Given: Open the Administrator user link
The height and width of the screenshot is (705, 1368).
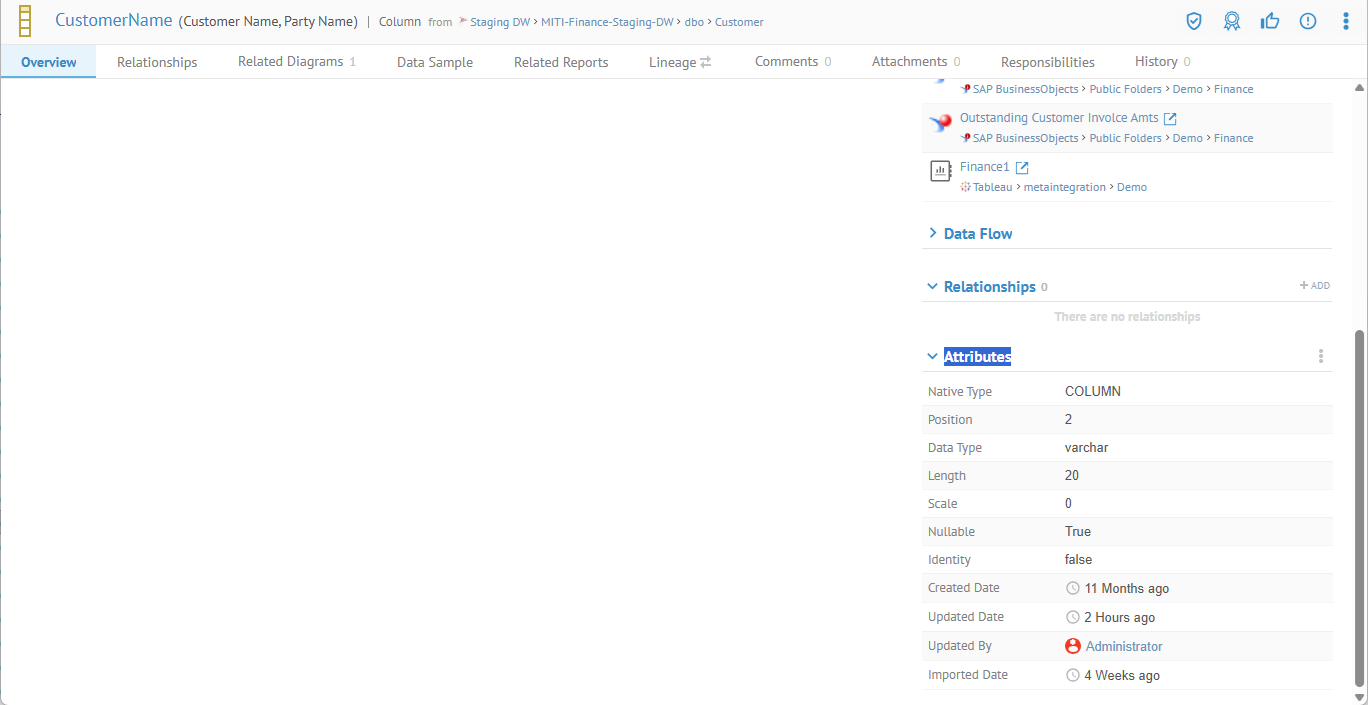Looking at the screenshot, I should pyautogui.click(x=1124, y=647).
